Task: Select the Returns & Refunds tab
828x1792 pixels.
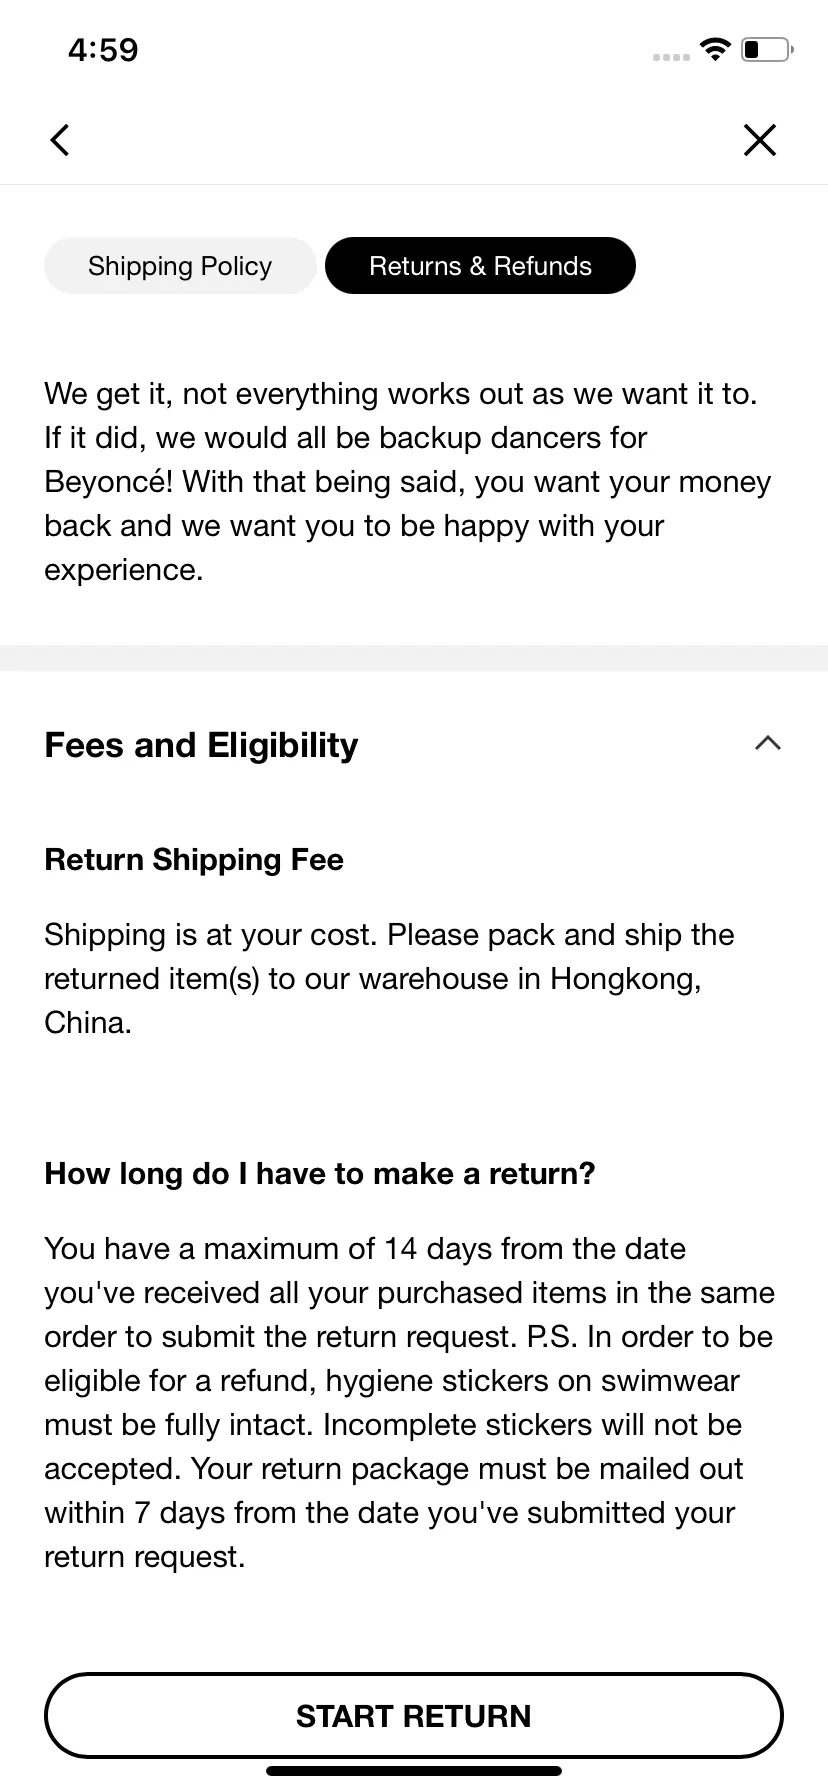Action: click(x=480, y=266)
